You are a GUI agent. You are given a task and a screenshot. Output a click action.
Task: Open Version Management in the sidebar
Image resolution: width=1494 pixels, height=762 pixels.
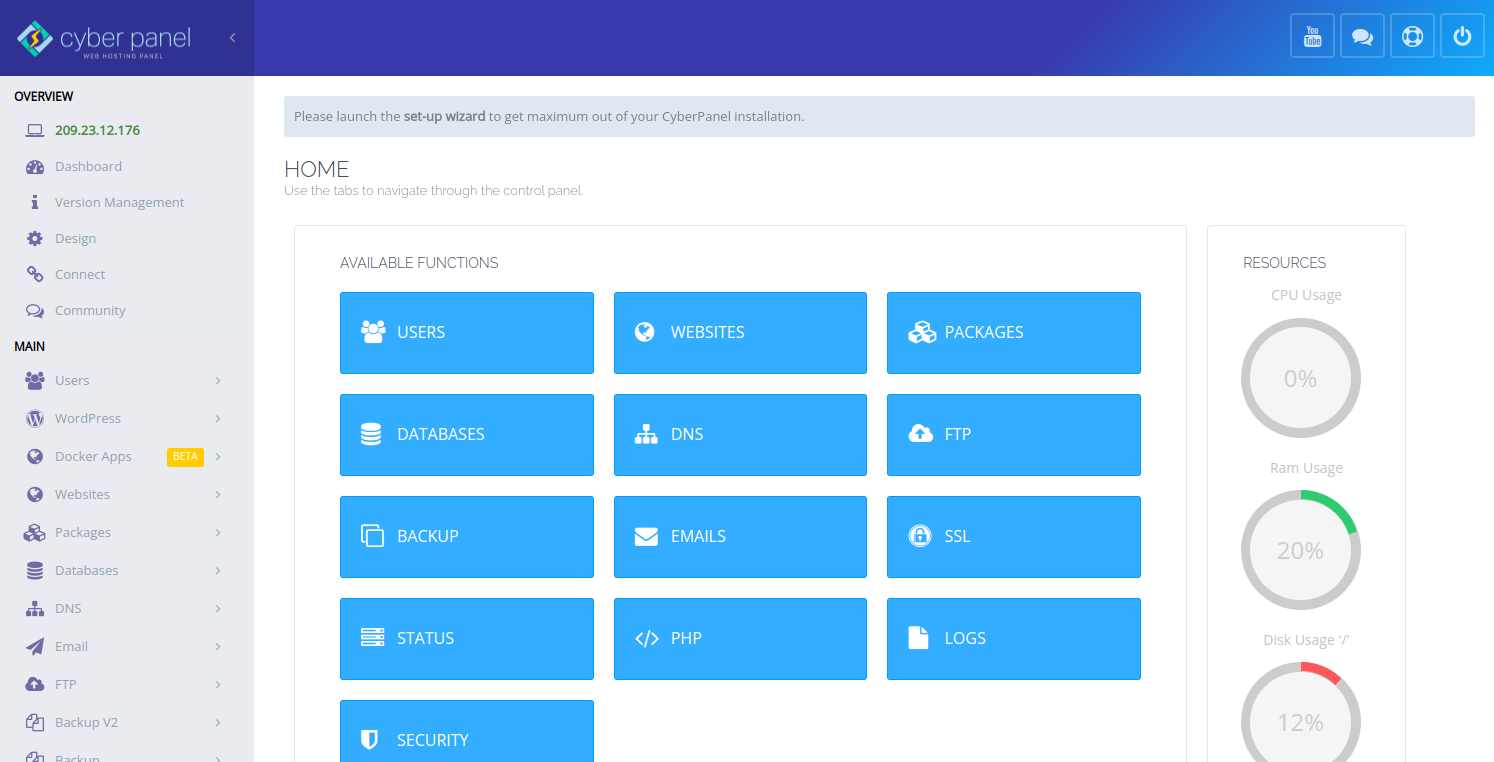[119, 203]
